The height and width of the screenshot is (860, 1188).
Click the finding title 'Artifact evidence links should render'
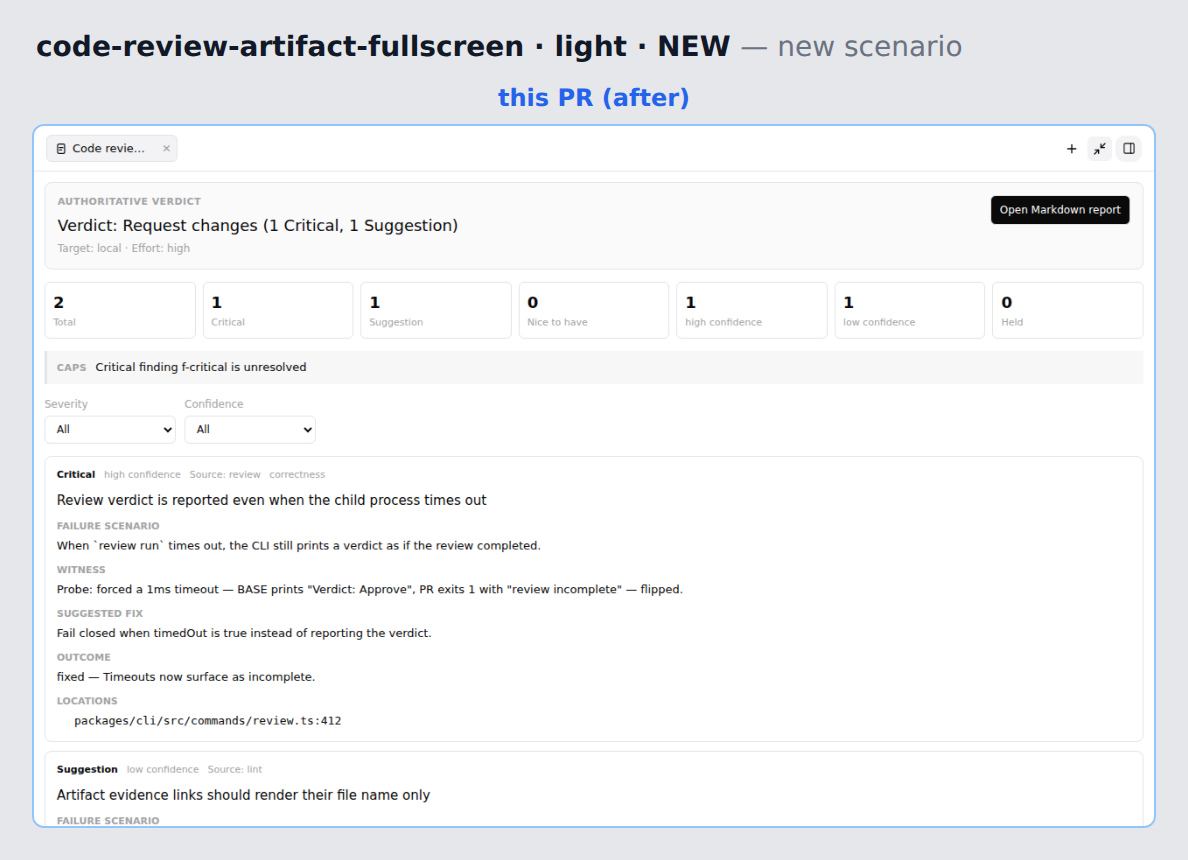tap(243, 795)
